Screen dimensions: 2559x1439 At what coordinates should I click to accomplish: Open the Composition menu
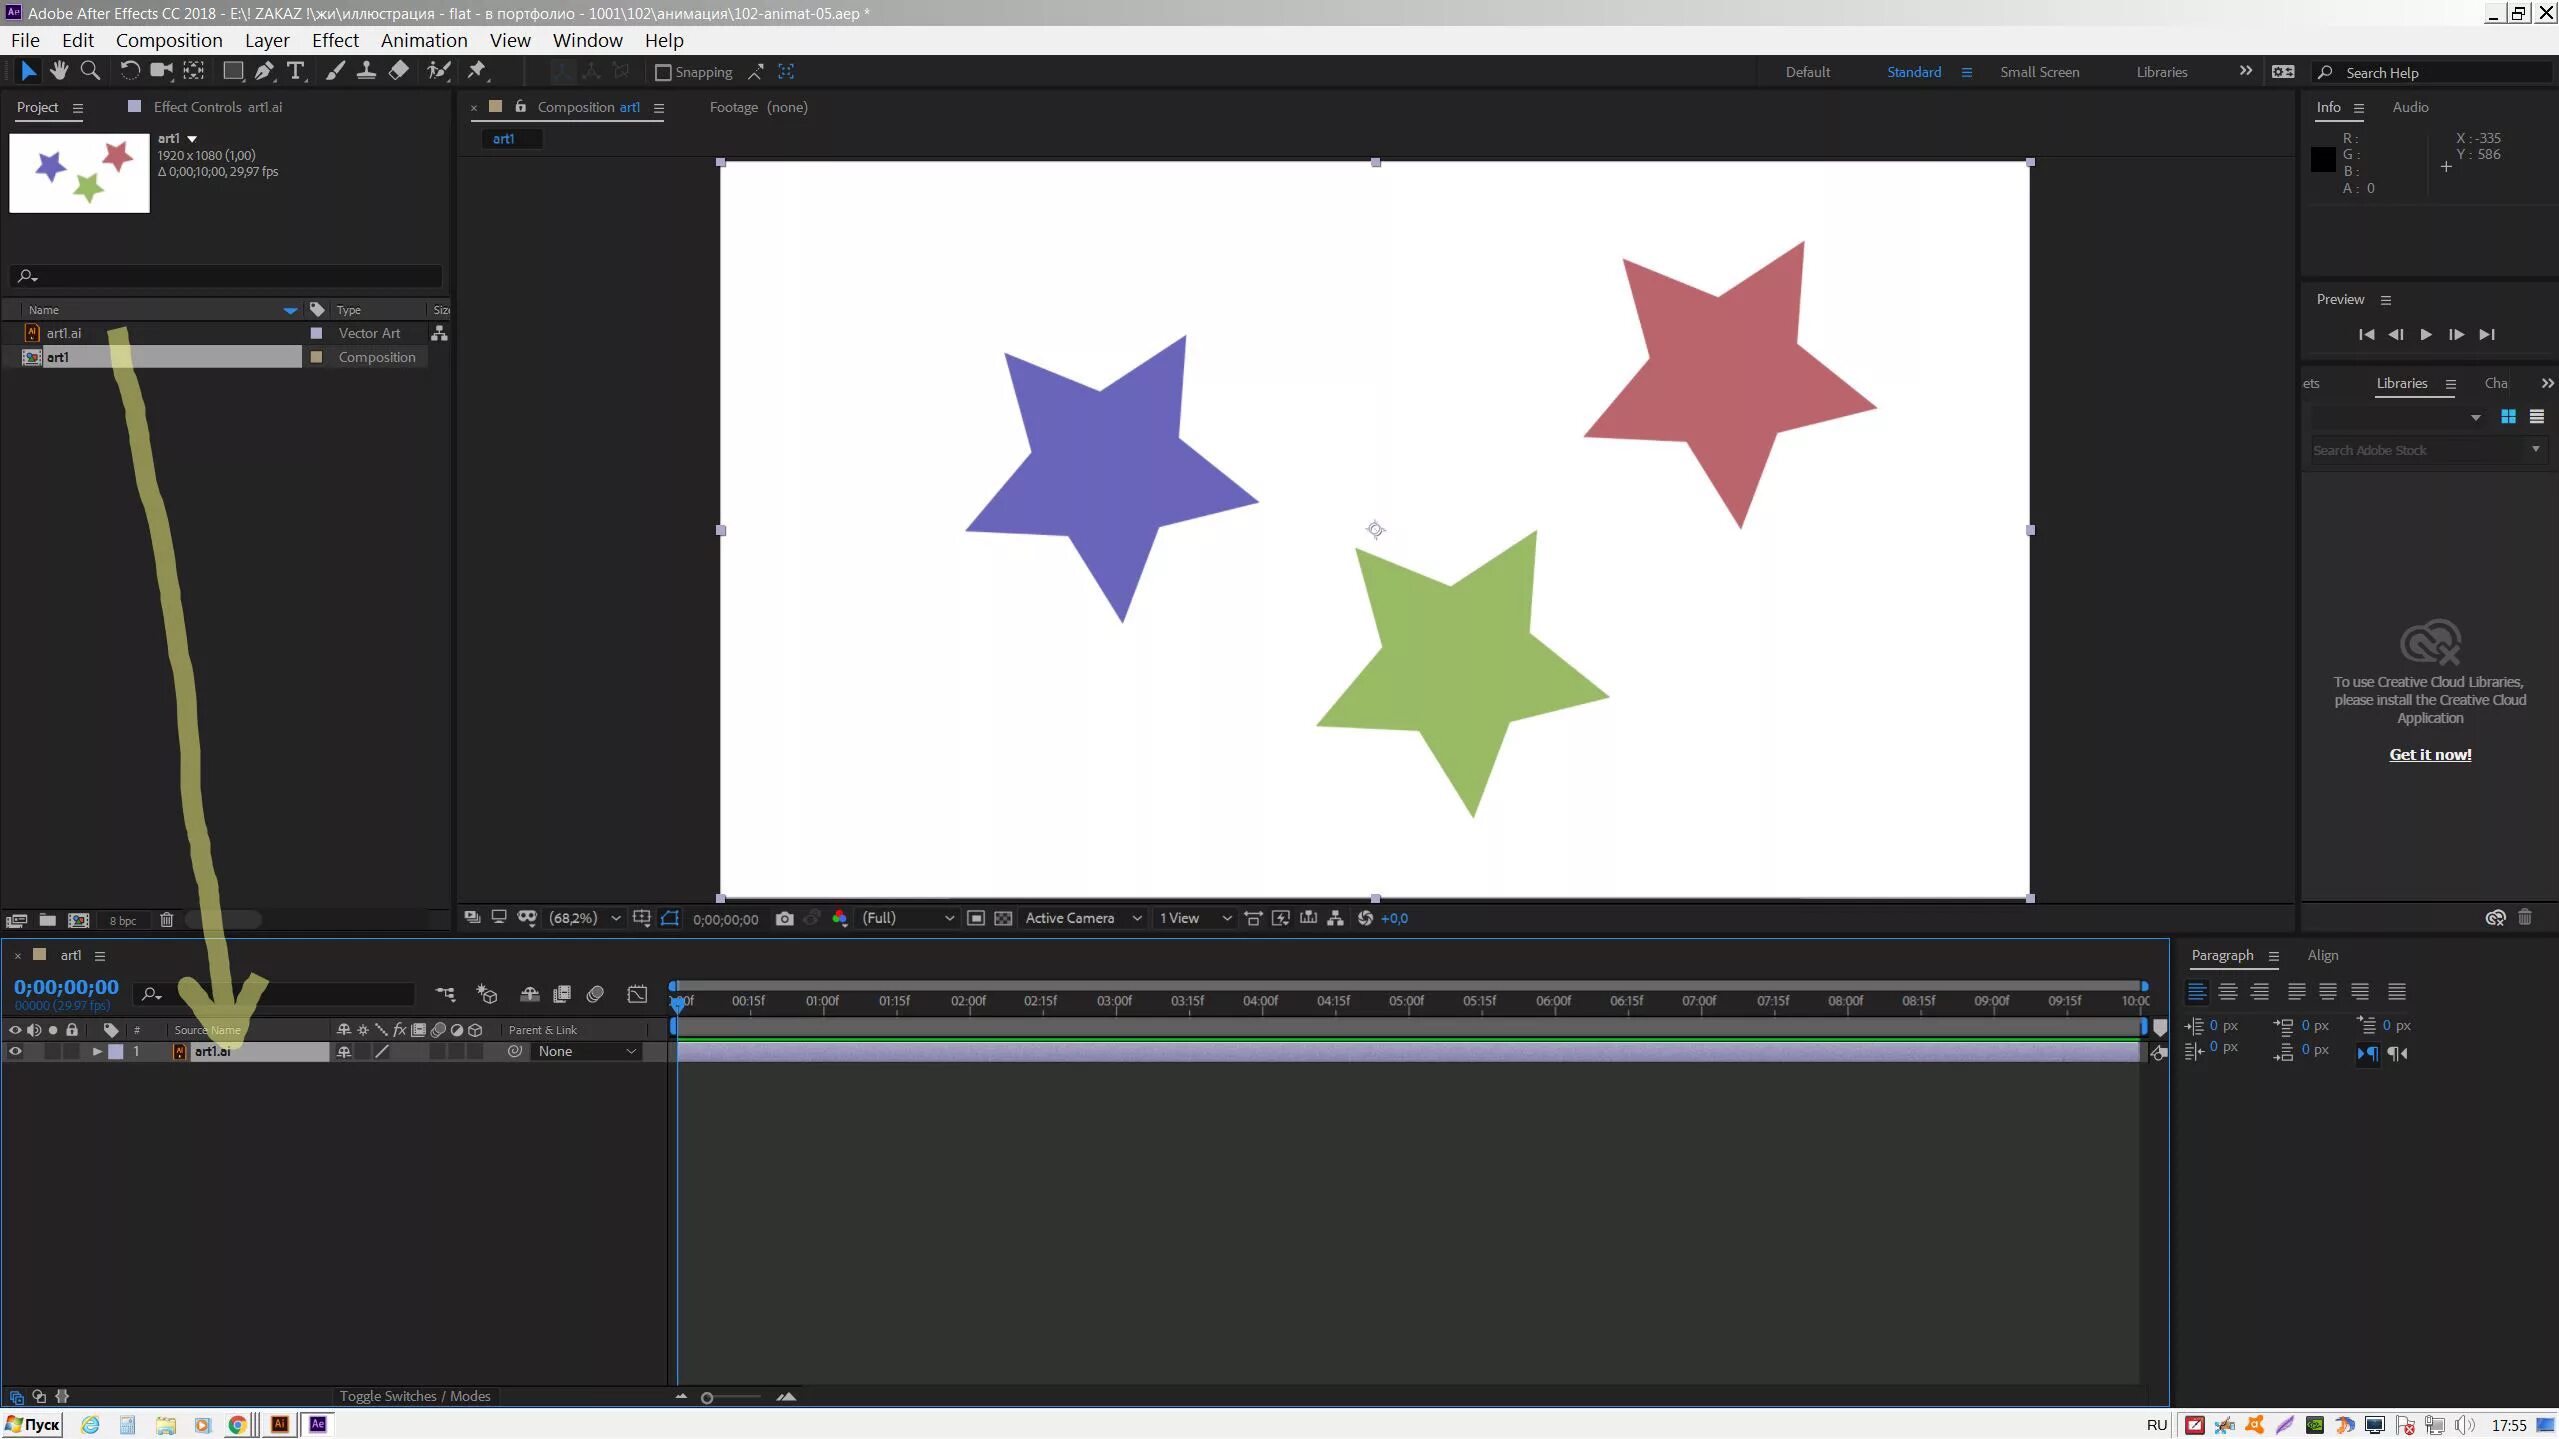tap(169, 40)
